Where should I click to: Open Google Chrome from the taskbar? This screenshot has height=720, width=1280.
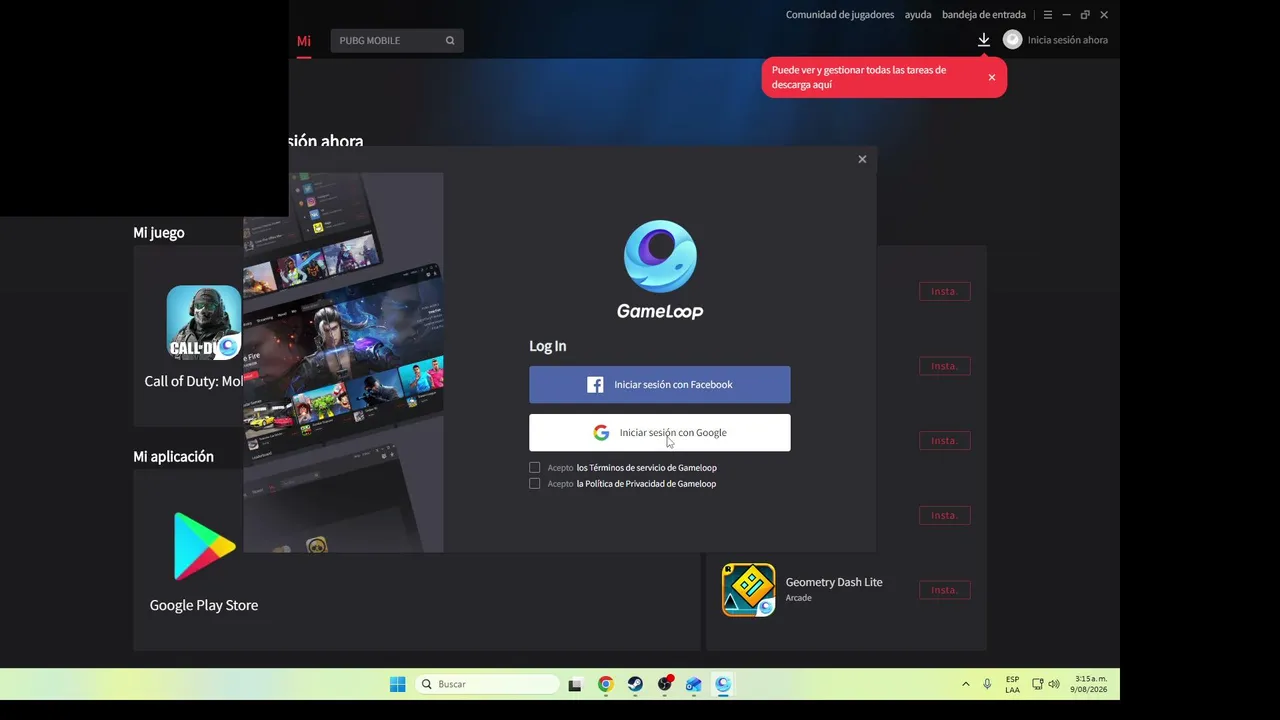(605, 684)
